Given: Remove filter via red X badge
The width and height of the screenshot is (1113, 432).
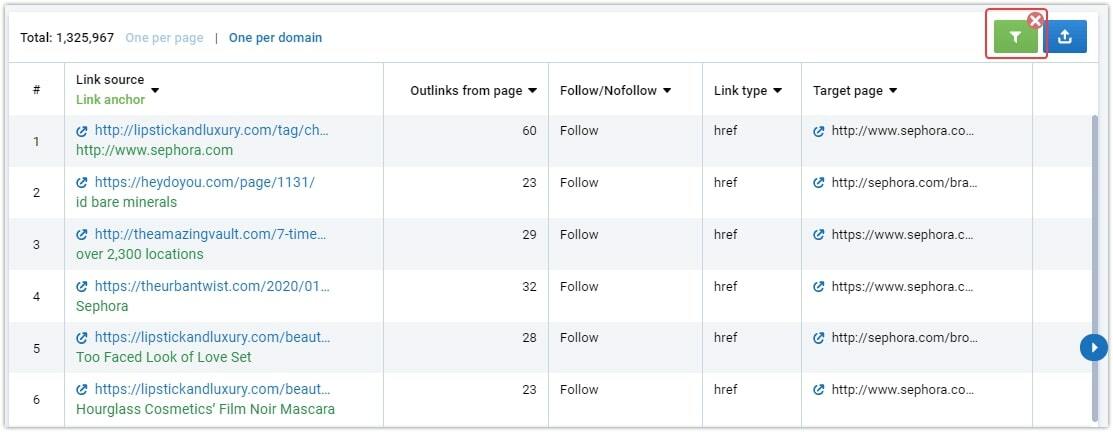Looking at the screenshot, I should click(1035, 20).
